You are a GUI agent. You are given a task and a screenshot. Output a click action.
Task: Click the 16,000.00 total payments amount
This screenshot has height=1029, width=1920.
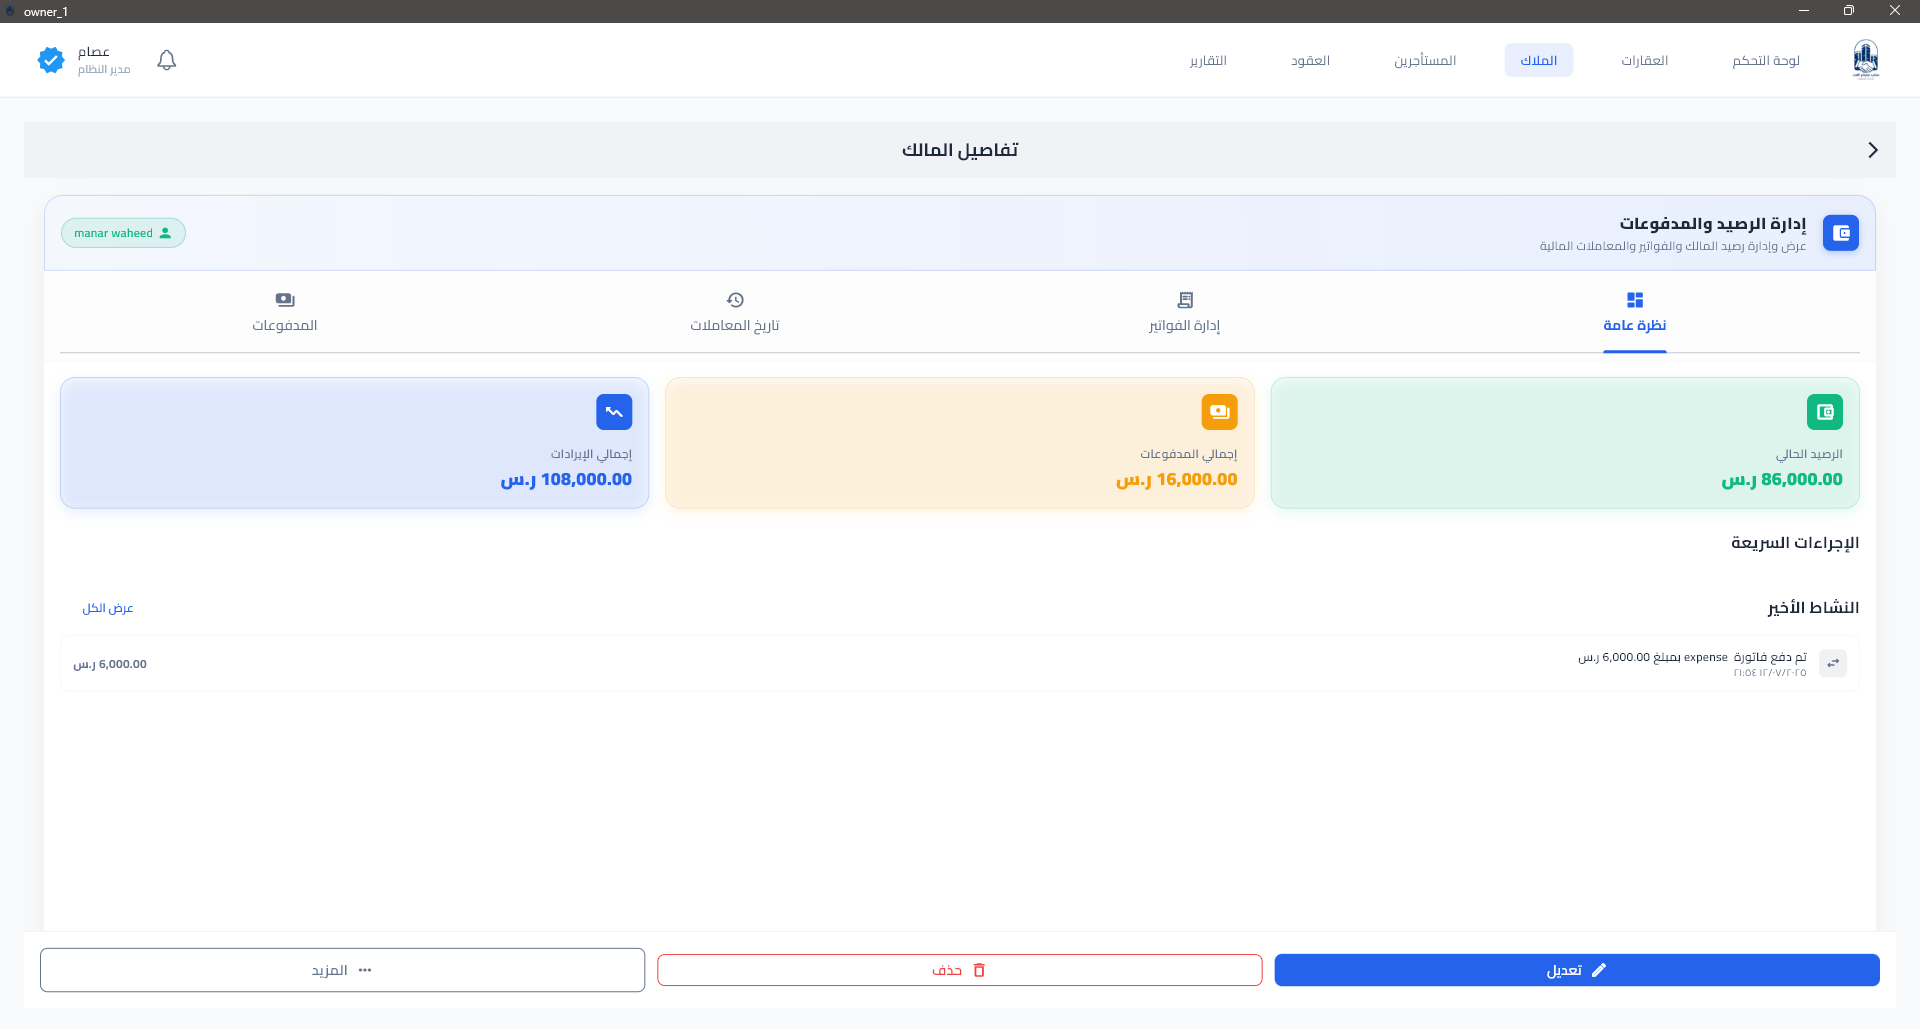click(1177, 480)
